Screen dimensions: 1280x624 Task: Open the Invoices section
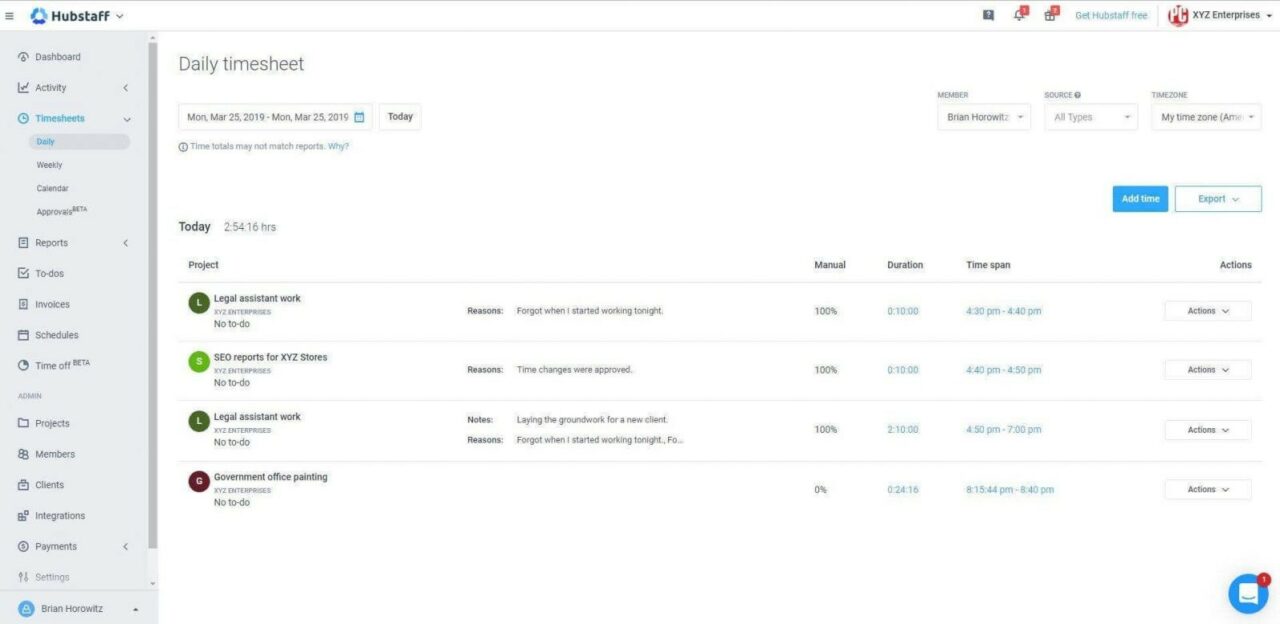pos(50,304)
